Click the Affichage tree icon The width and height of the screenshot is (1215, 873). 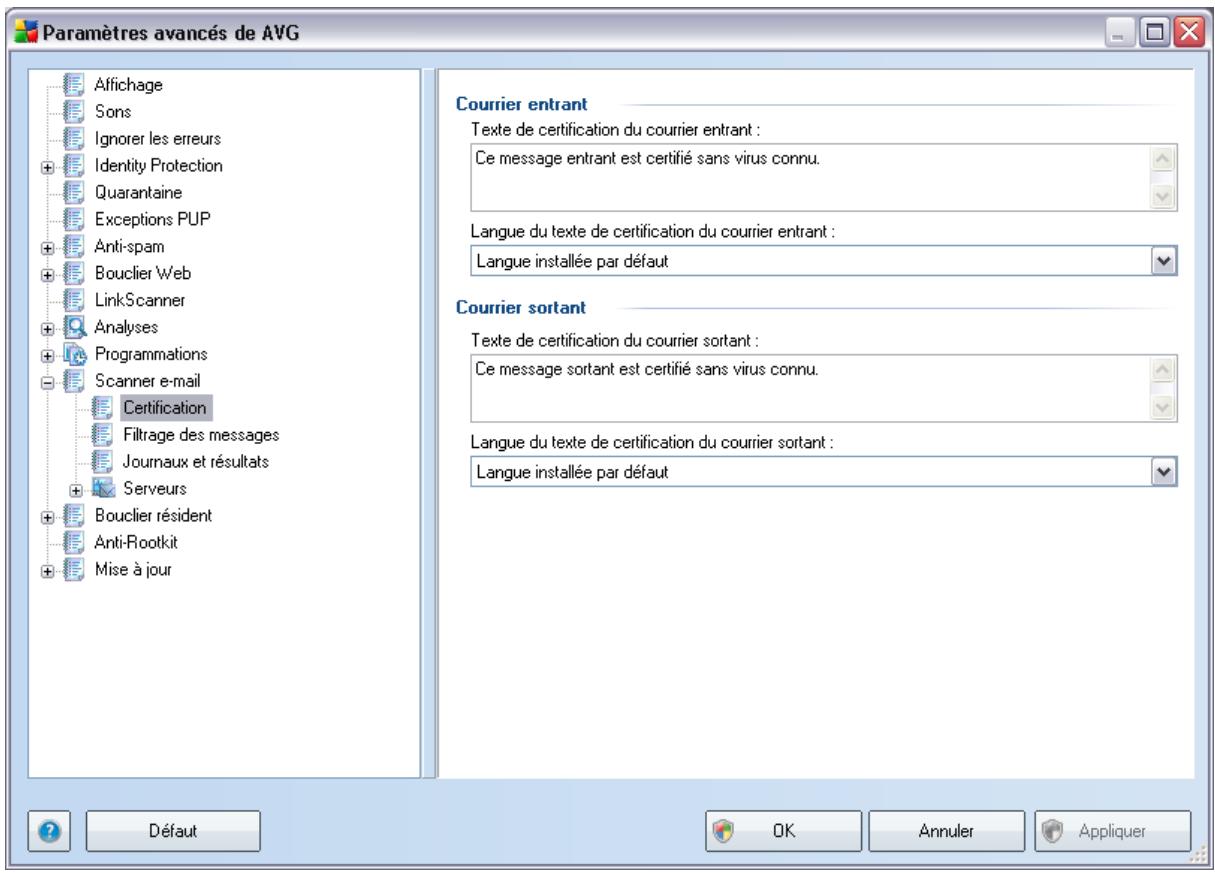(x=72, y=84)
